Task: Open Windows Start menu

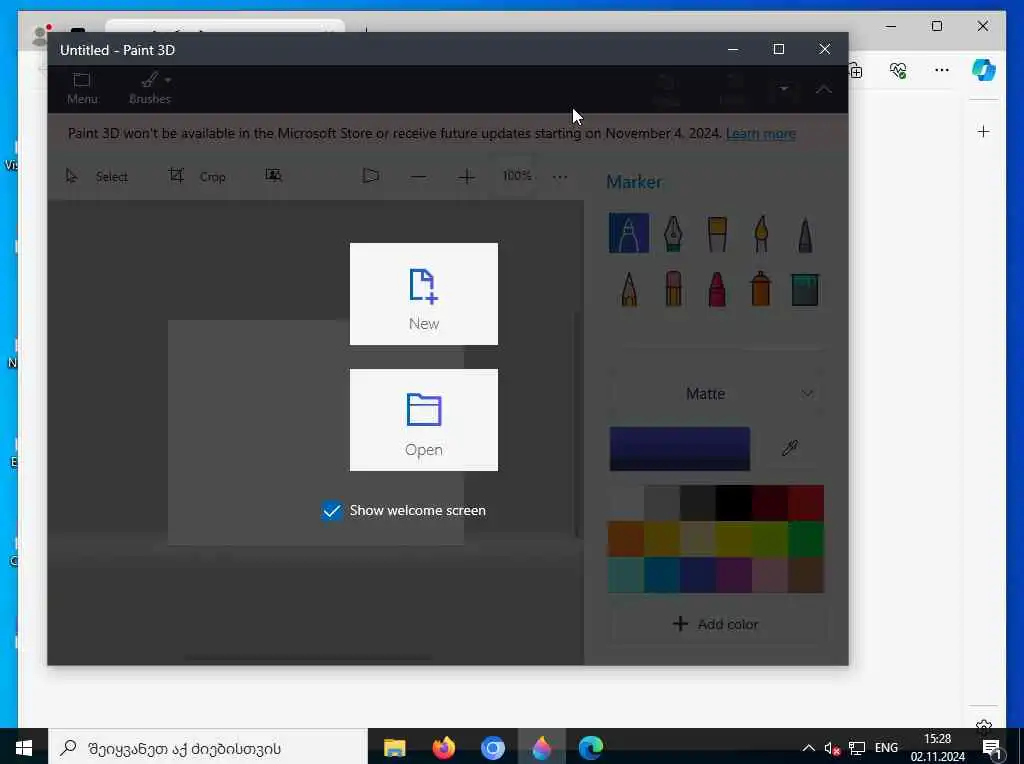Action: coord(24,748)
